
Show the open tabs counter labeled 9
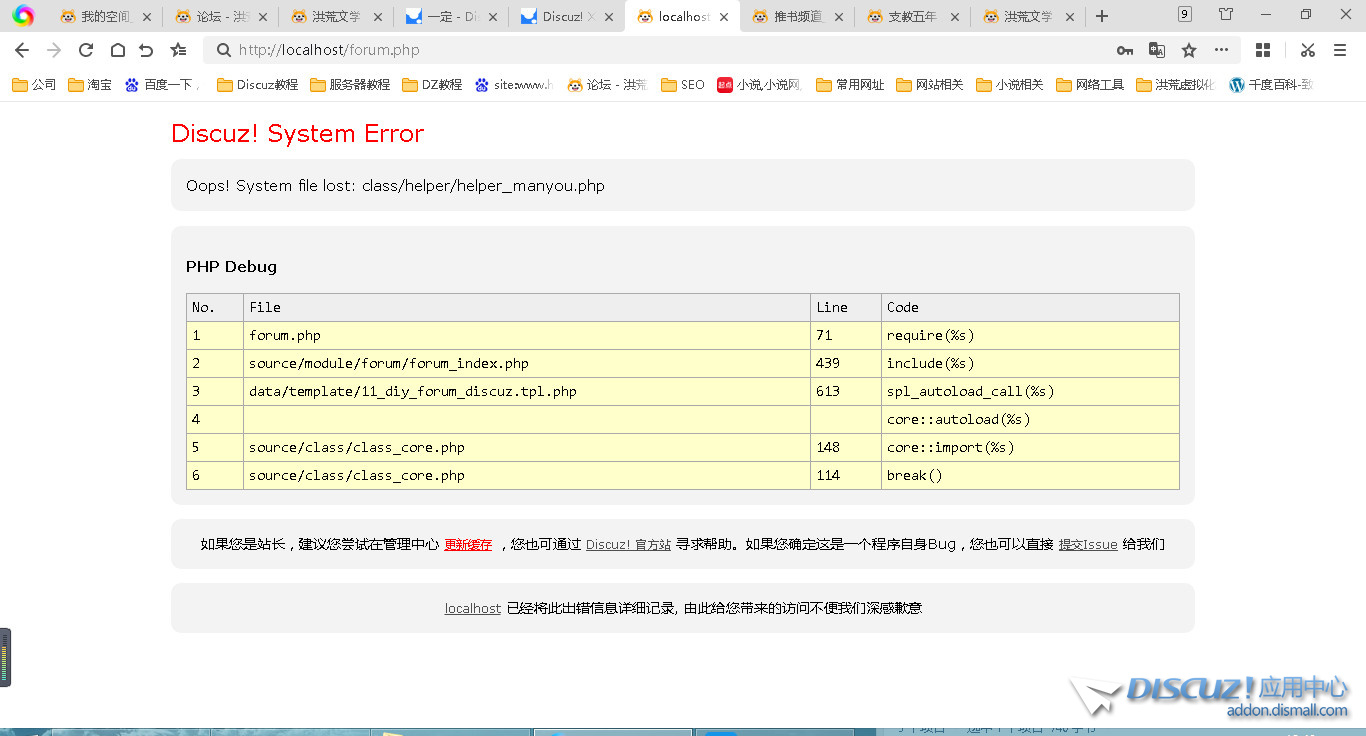pos(1185,14)
